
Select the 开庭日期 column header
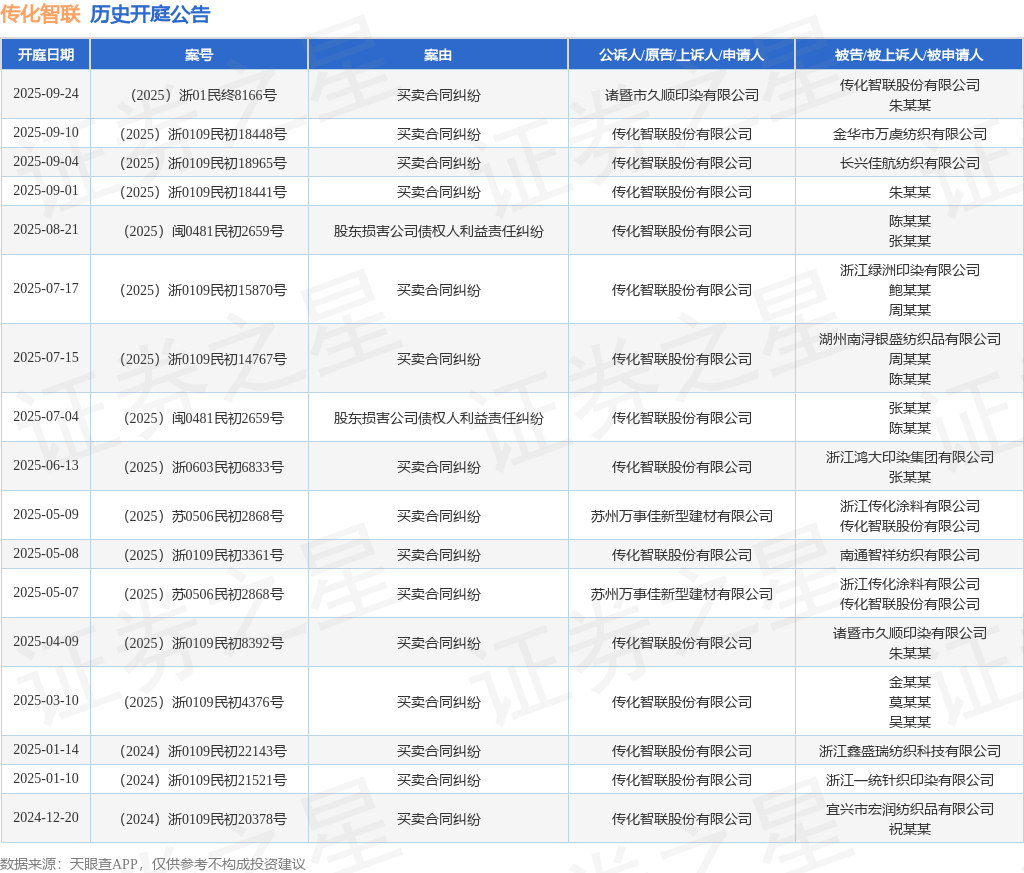click(46, 55)
